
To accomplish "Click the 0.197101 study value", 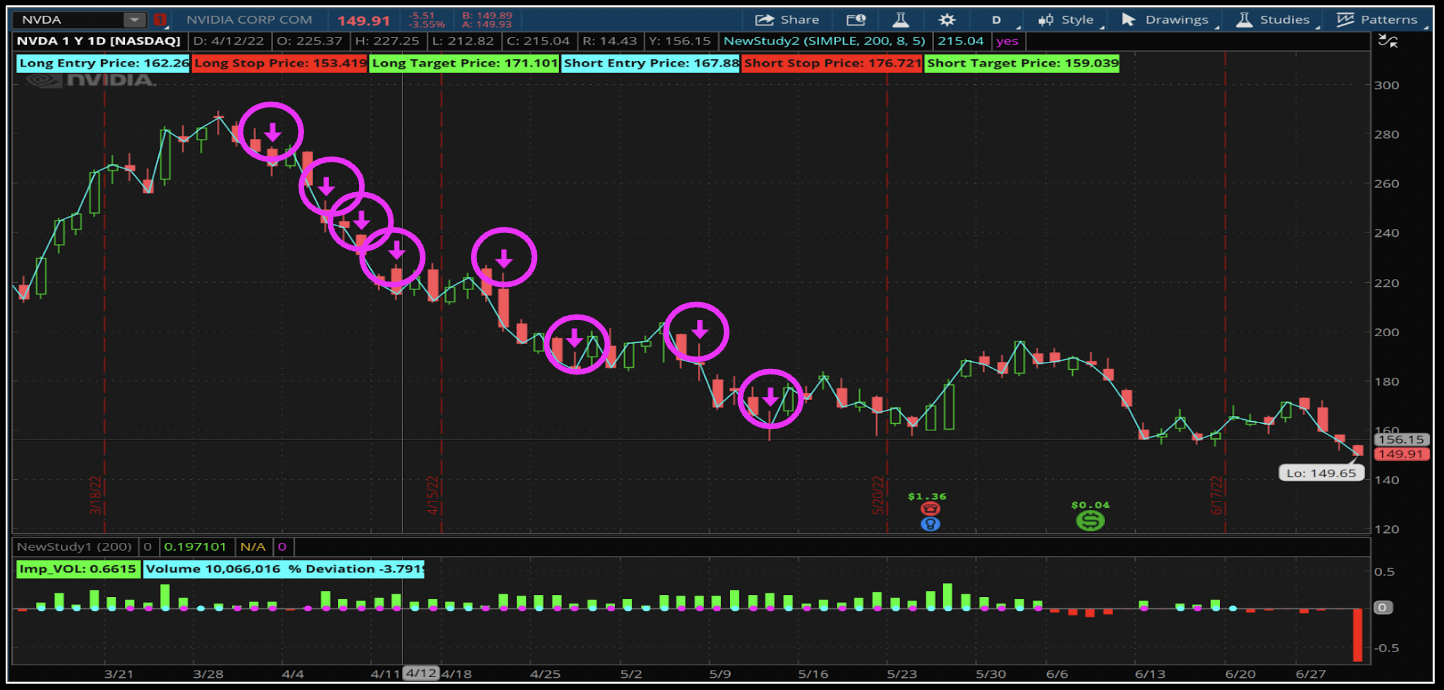I will (x=194, y=547).
